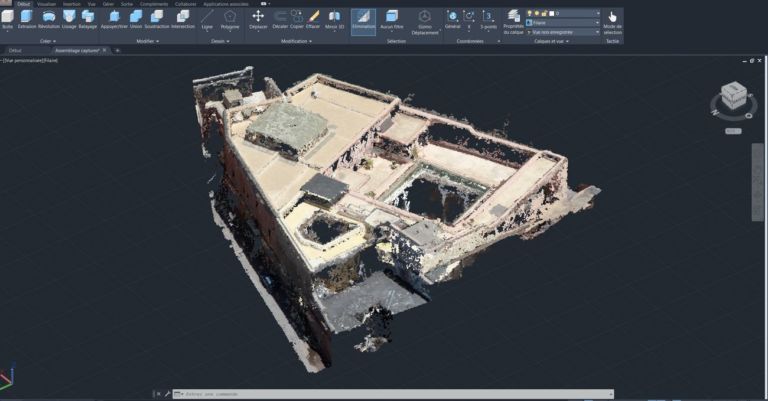Toggle the Élimination selection option
768x401 pixels.
364,20
